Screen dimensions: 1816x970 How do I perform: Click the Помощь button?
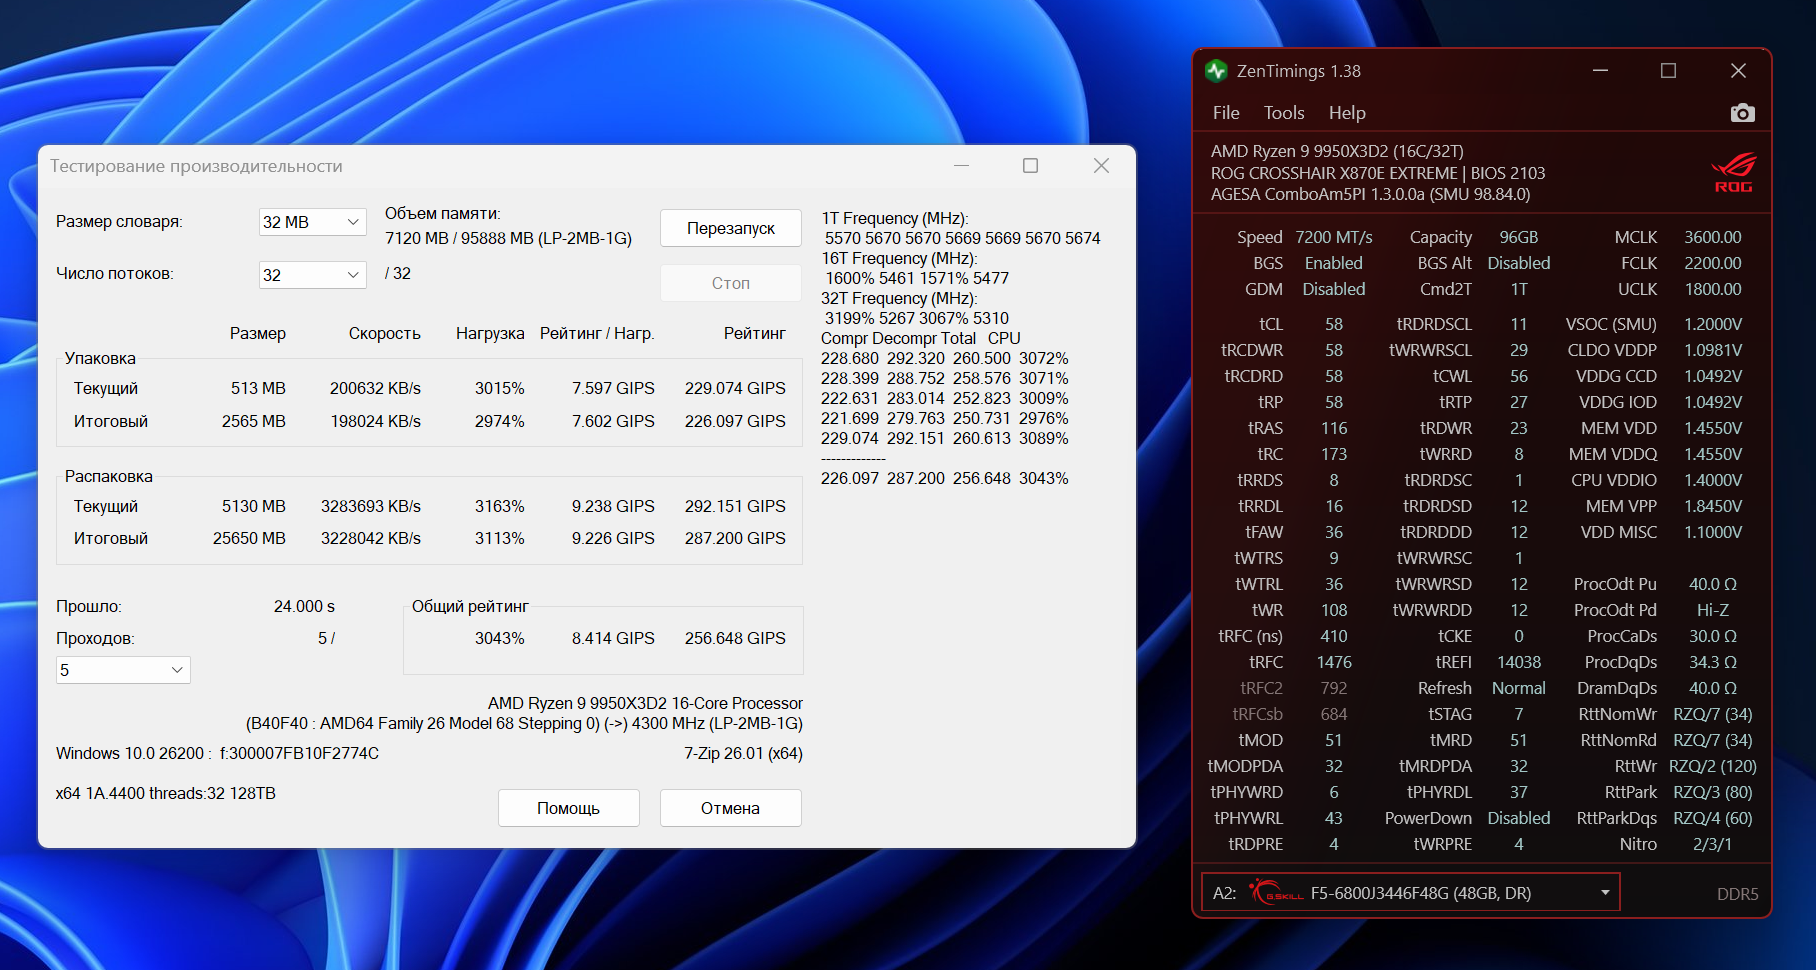pyautogui.click(x=569, y=808)
